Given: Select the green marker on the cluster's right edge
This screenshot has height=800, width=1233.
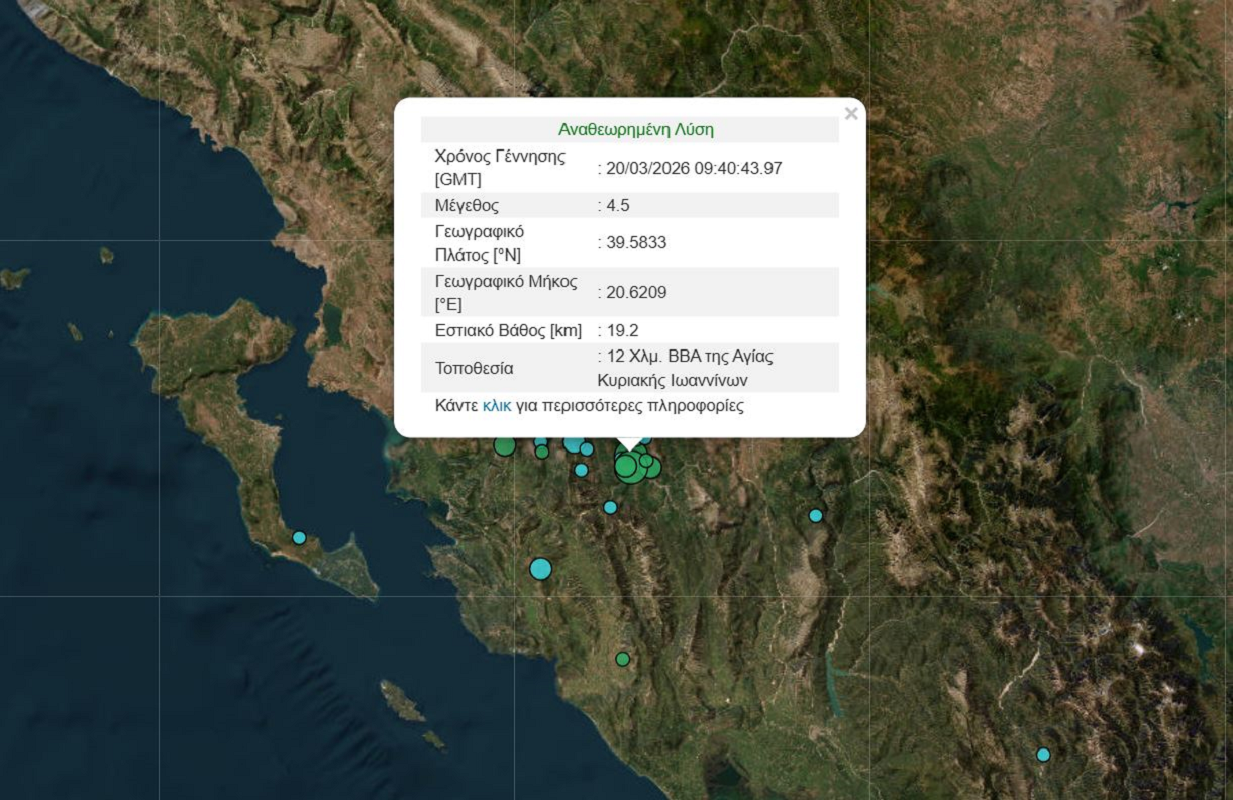Looking at the screenshot, I should click(653, 467).
